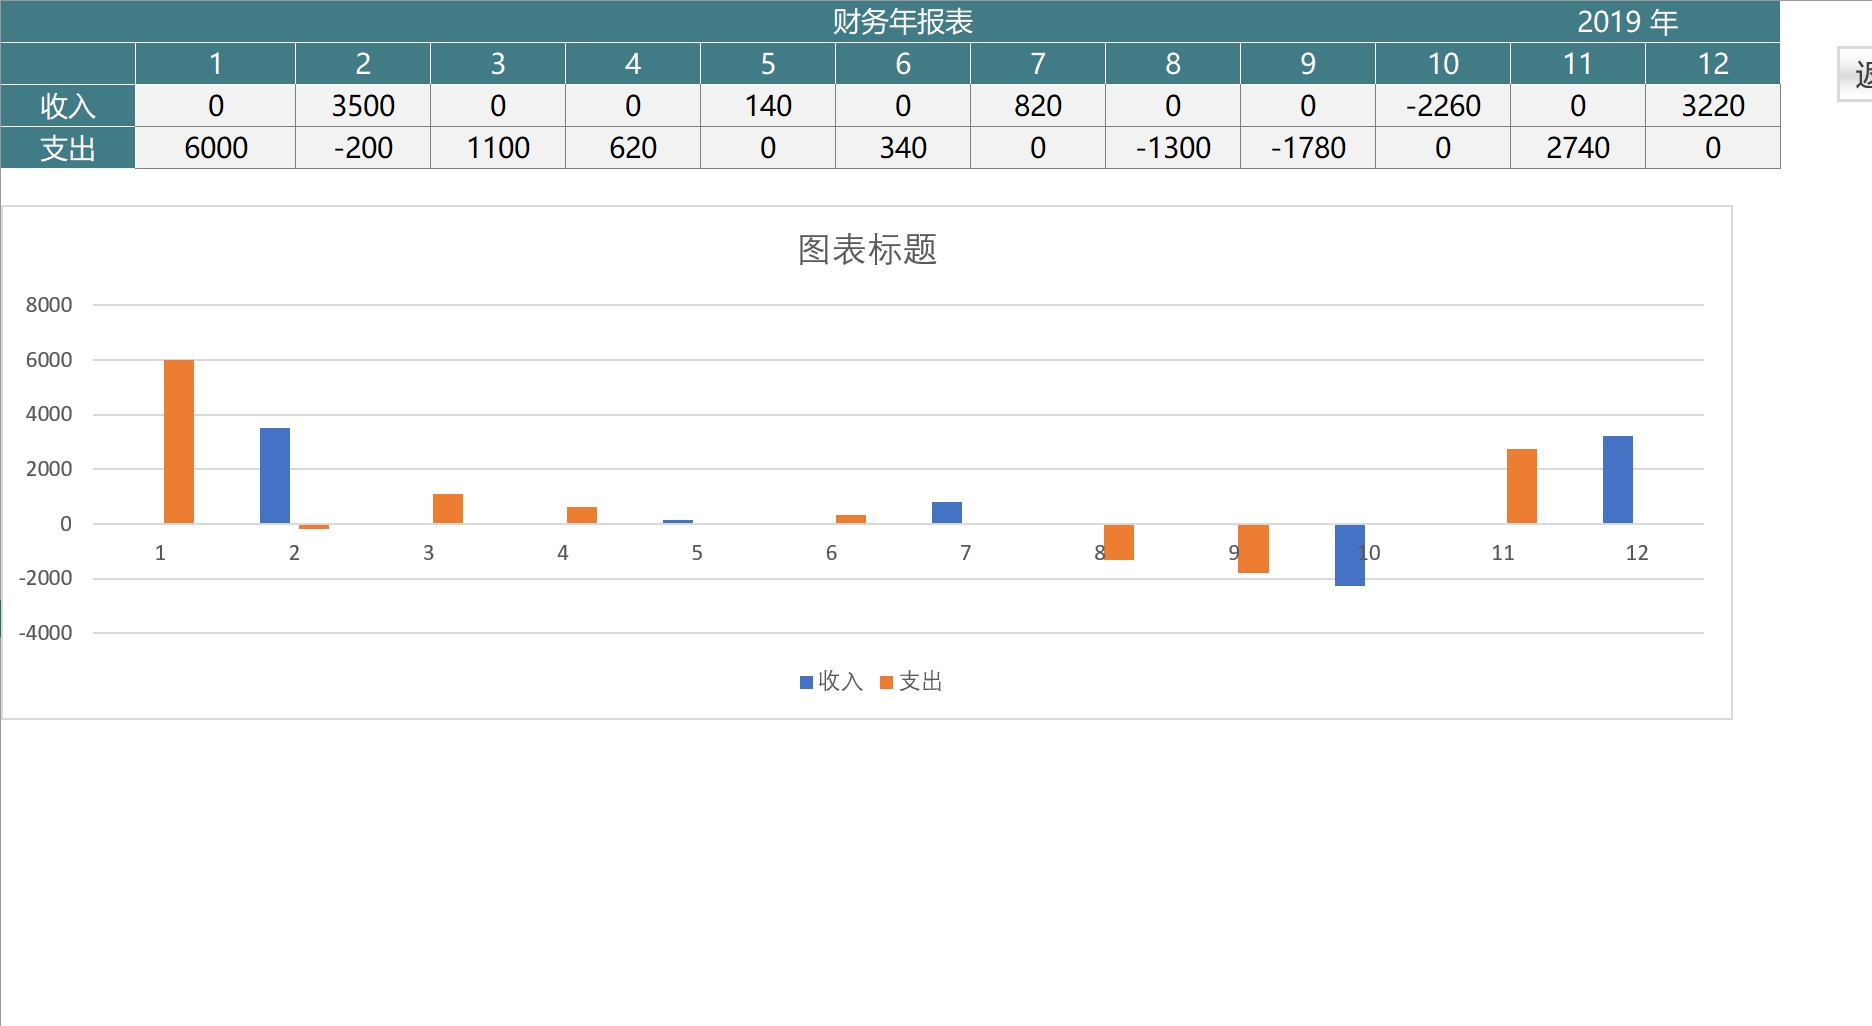
Task: Select the 支出 row header
Action: pos(68,148)
